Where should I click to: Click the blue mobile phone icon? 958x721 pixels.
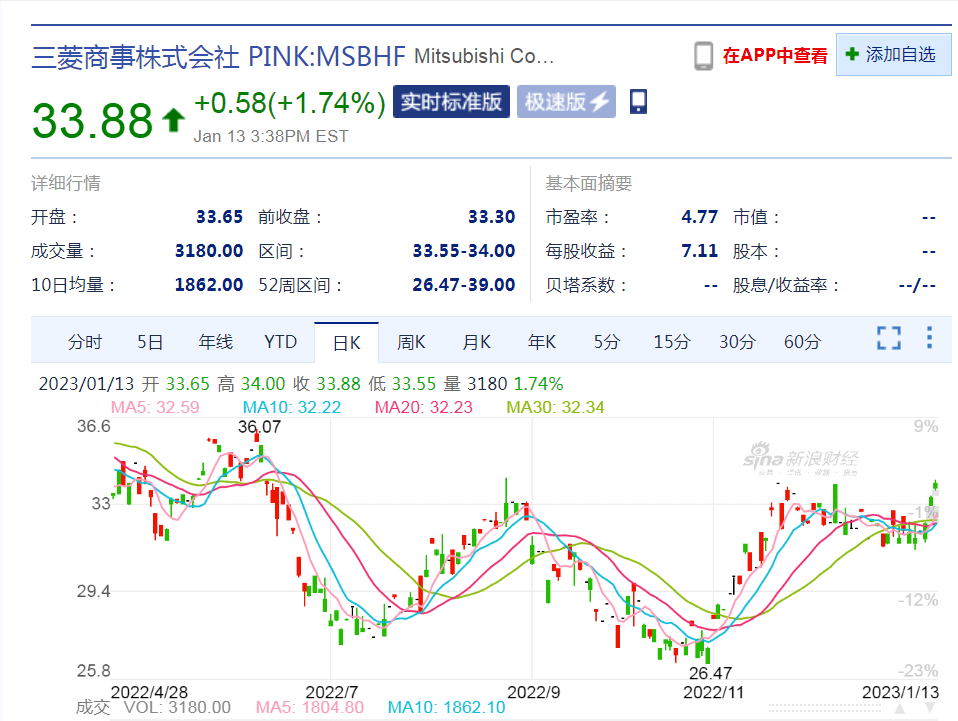coord(638,101)
